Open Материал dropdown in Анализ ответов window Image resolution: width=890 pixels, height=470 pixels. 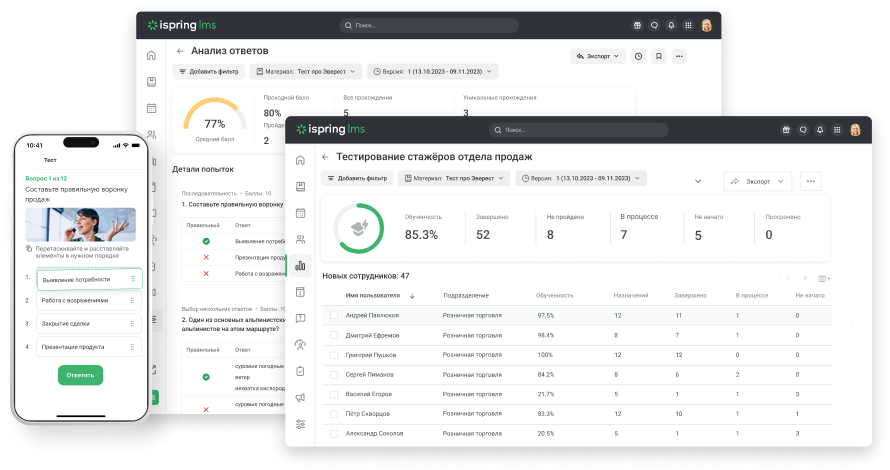click(x=305, y=72)
